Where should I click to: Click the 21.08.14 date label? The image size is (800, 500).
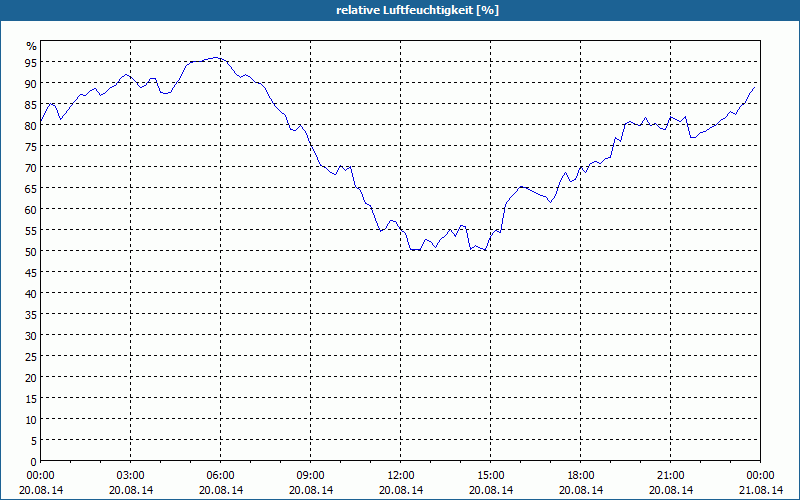coord(761,490)
